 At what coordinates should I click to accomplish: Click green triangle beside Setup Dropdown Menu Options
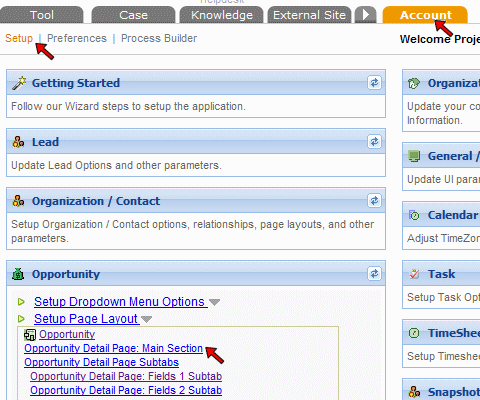pyautogui.click(x=21, y=302)
